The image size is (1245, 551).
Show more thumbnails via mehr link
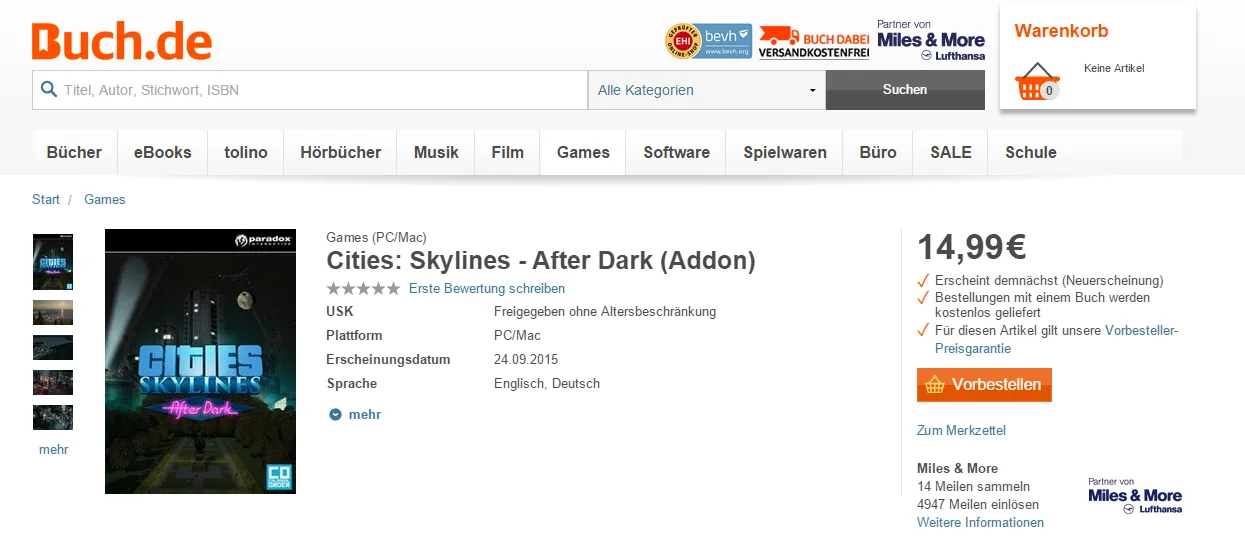[x=54, y=450]
